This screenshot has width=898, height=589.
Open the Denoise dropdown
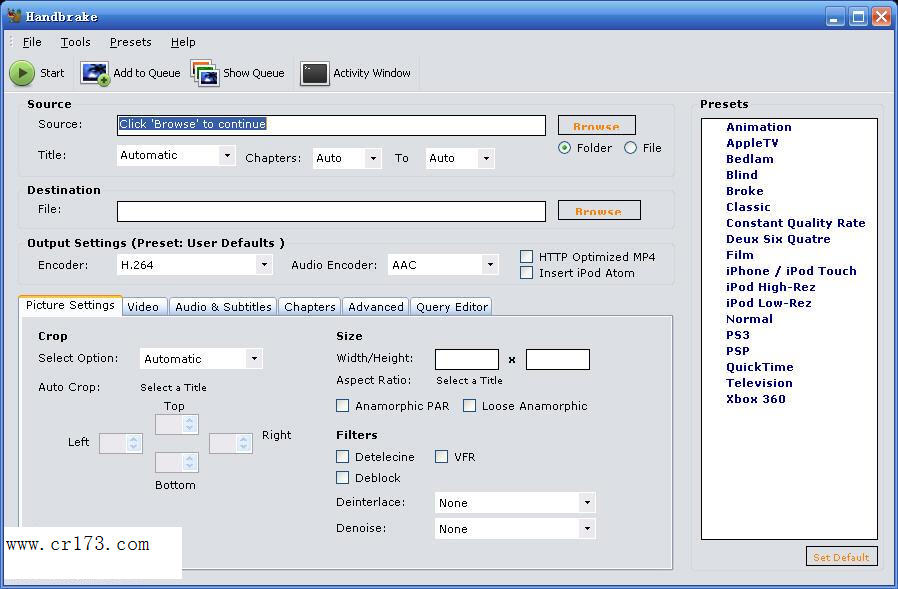coord(515,528)
